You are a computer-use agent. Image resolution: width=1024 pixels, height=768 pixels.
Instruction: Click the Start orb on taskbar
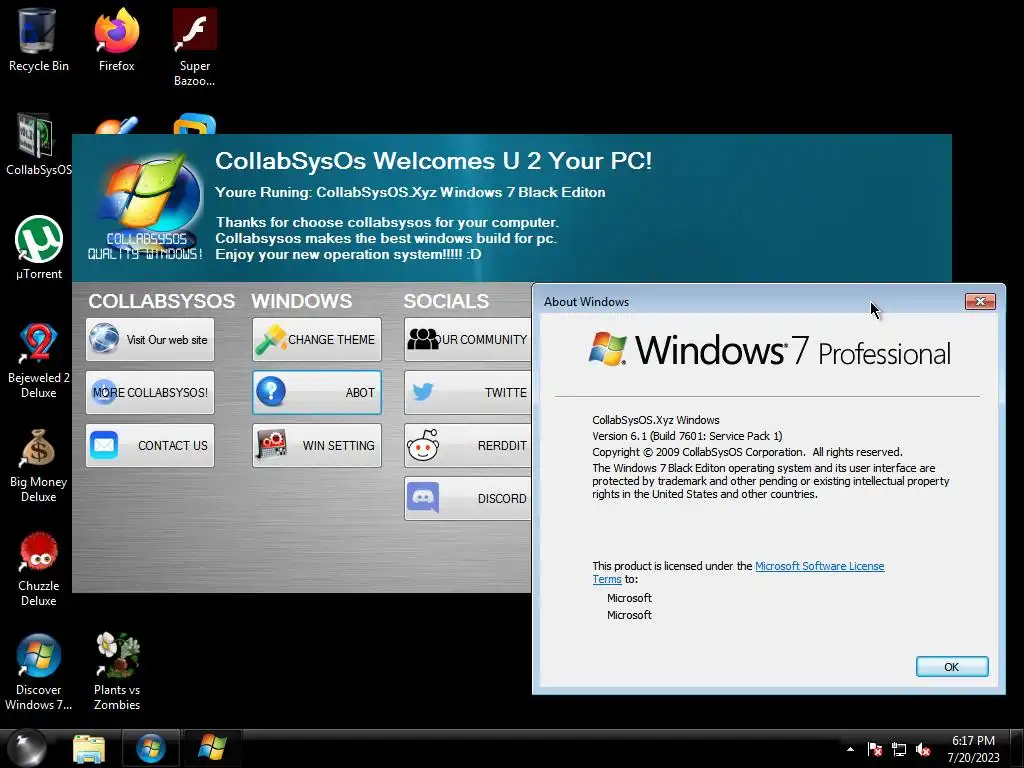pos(27,748)
